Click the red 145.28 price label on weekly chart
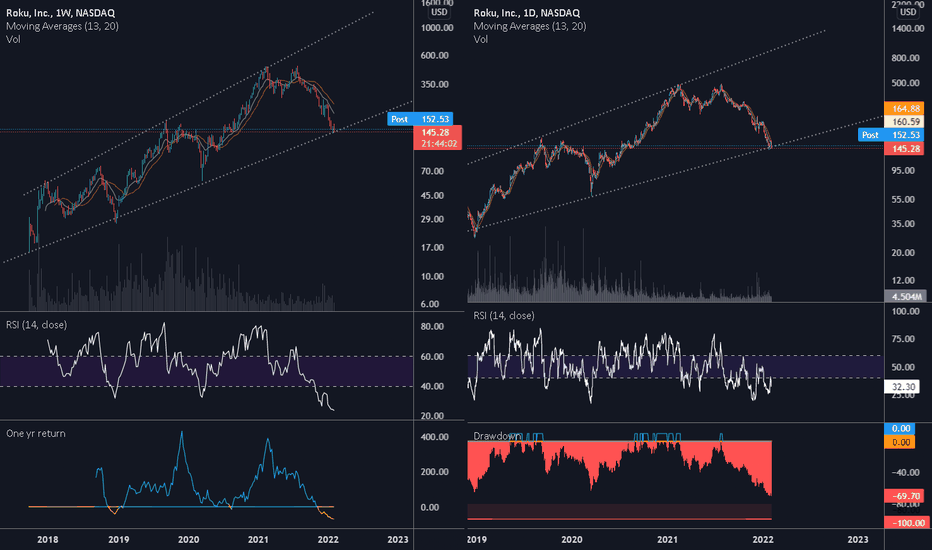Viewport: 932px width, 550px height. (437, 138)
